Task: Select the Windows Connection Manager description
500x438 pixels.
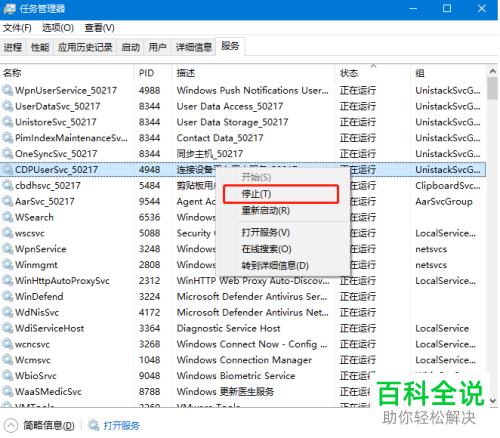Action: coord(244,360)
